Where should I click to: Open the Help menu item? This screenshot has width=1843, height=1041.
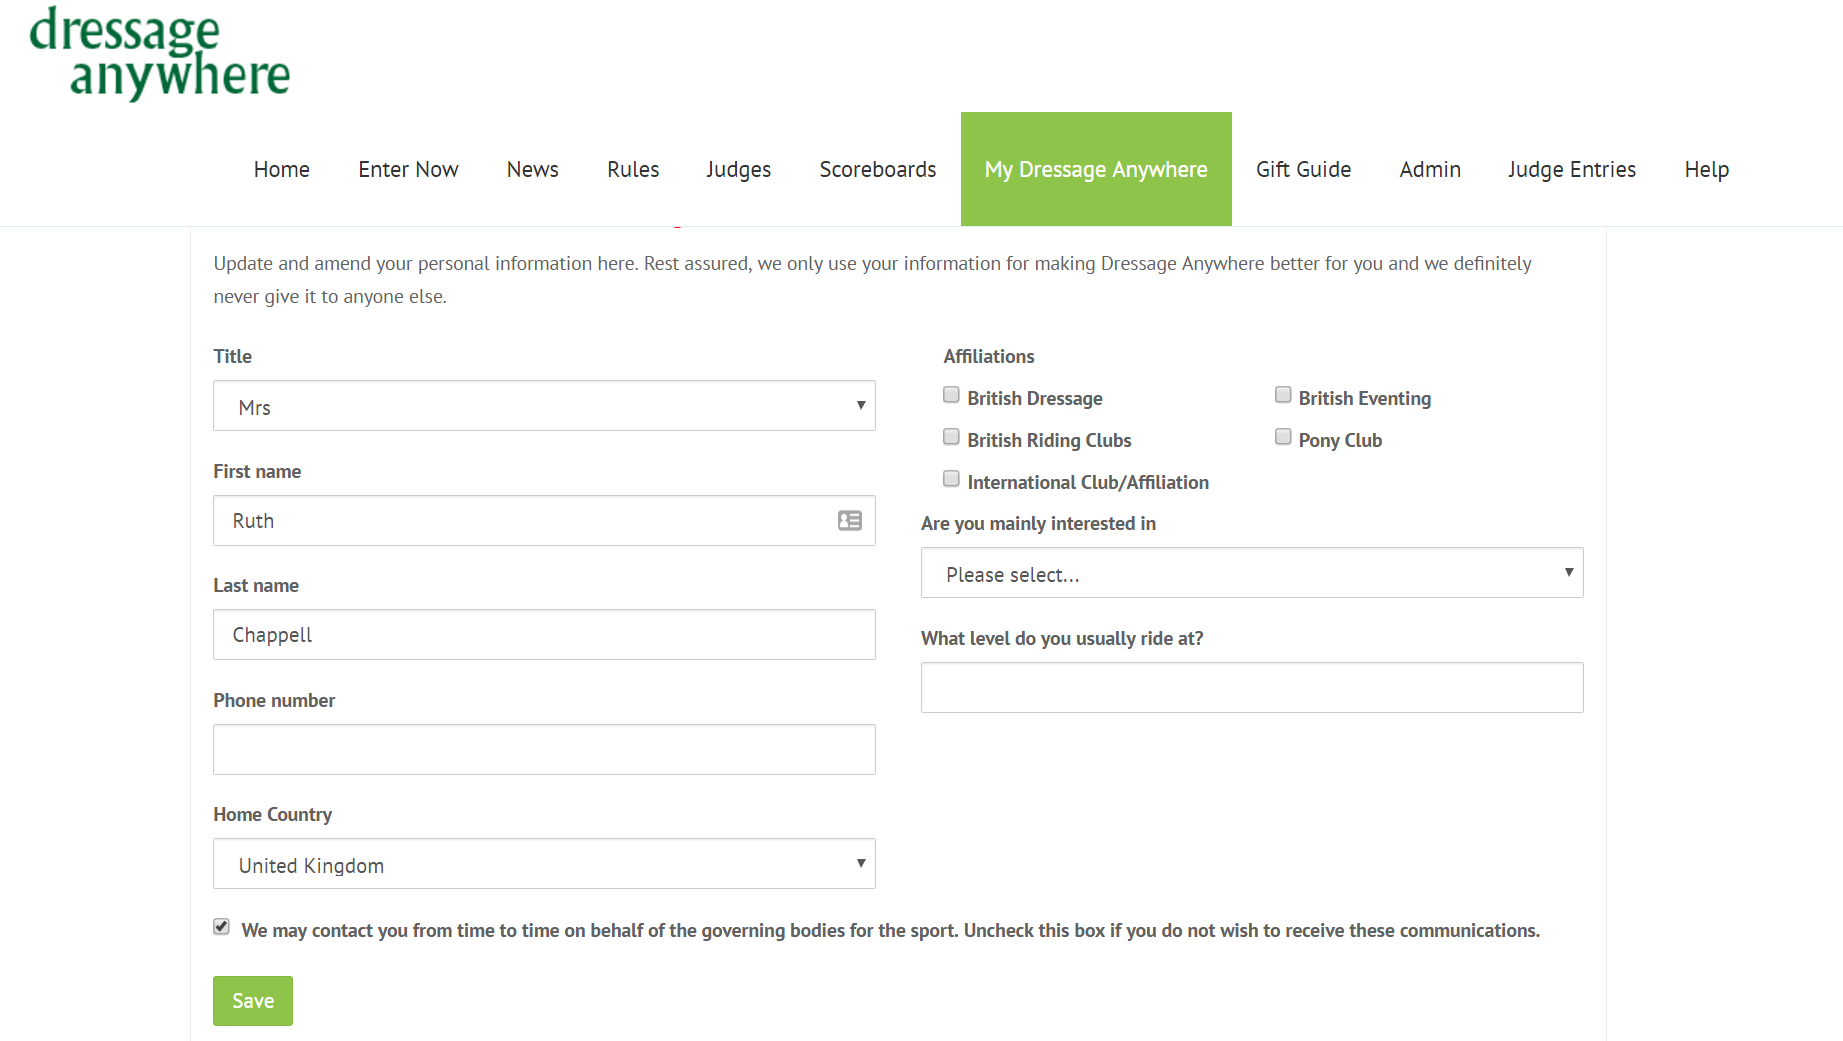tap(1707, 169)
